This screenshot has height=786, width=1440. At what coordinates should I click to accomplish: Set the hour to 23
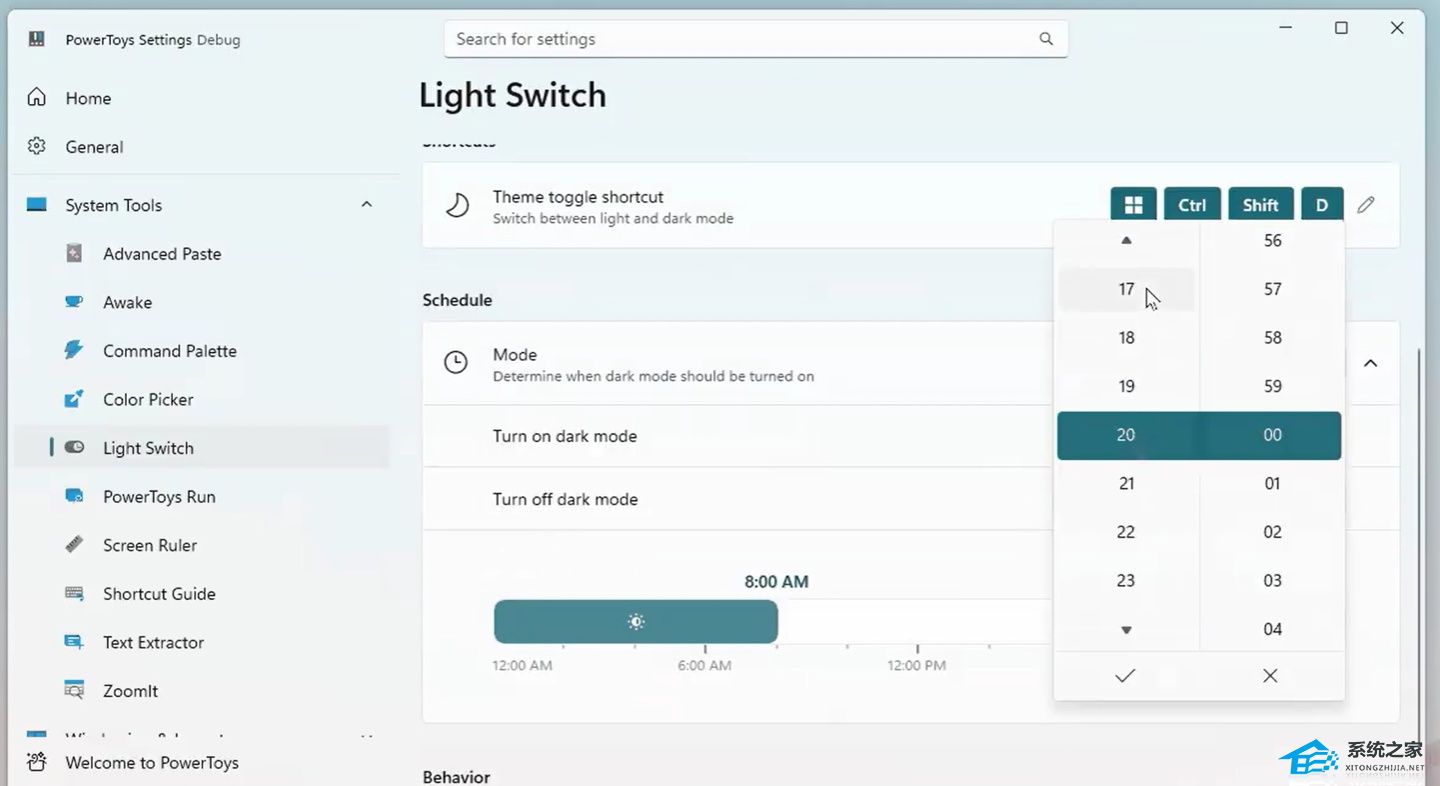1126,580
